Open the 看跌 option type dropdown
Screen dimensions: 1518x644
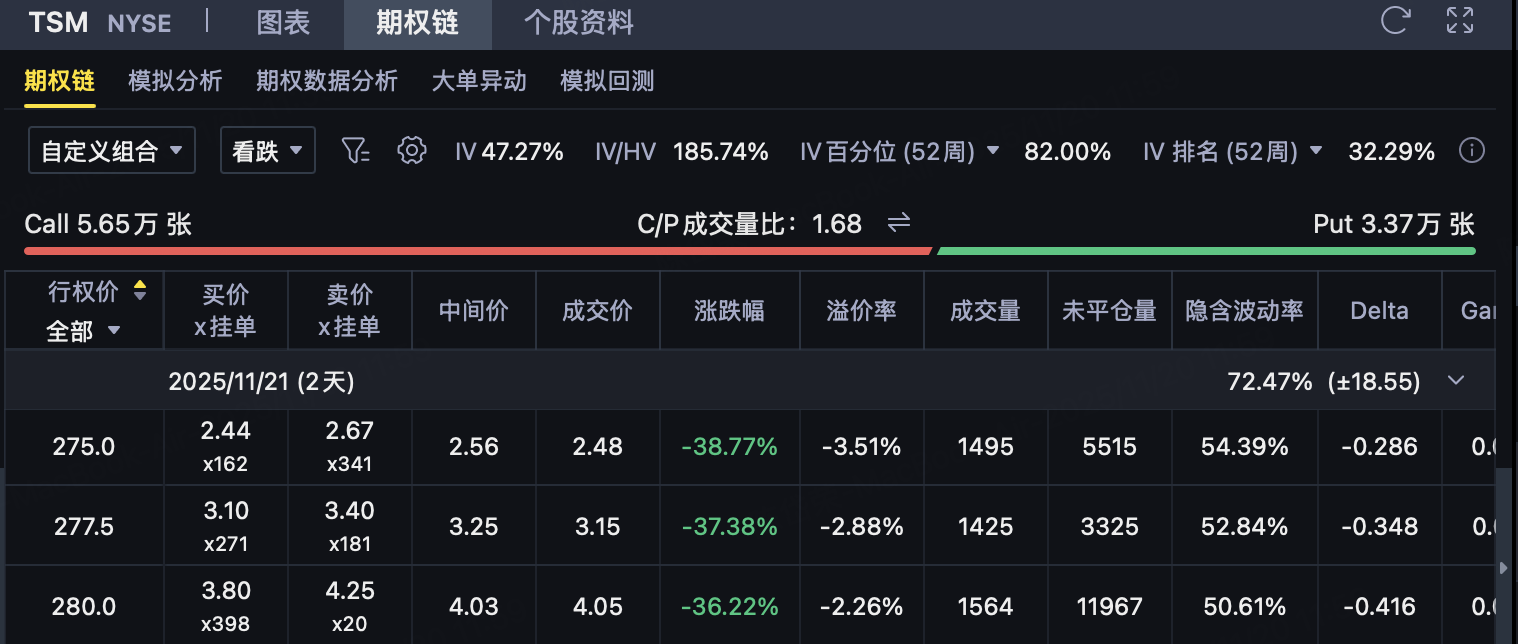267,151
